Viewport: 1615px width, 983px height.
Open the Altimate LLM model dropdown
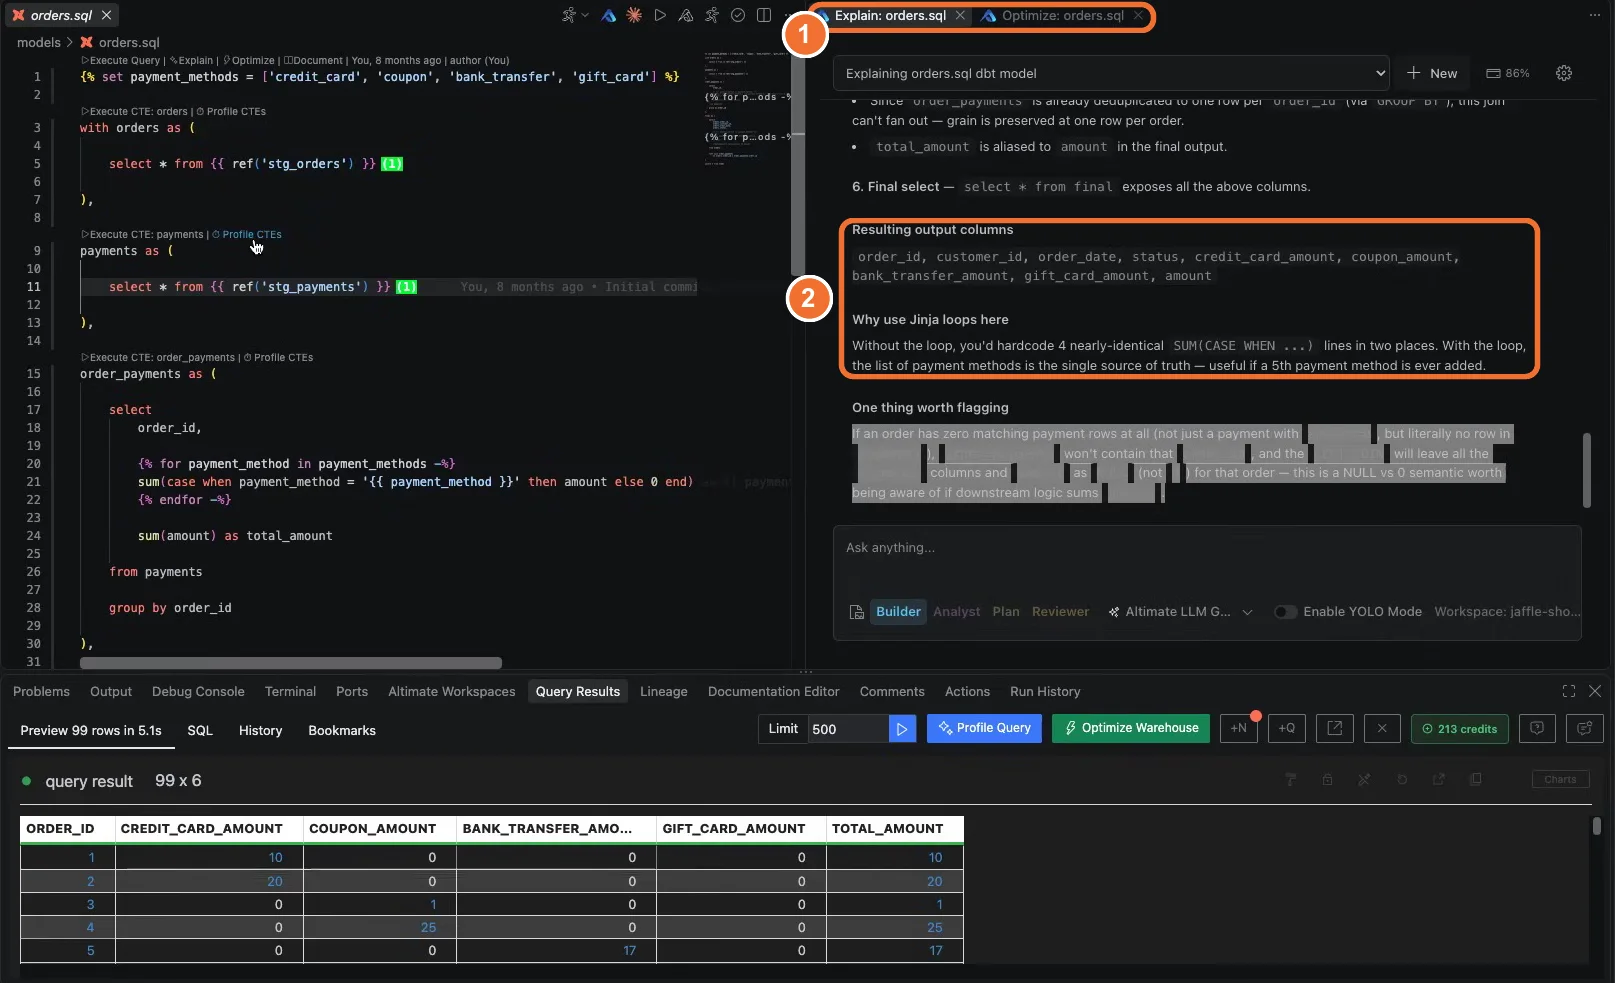(1180, 611)
